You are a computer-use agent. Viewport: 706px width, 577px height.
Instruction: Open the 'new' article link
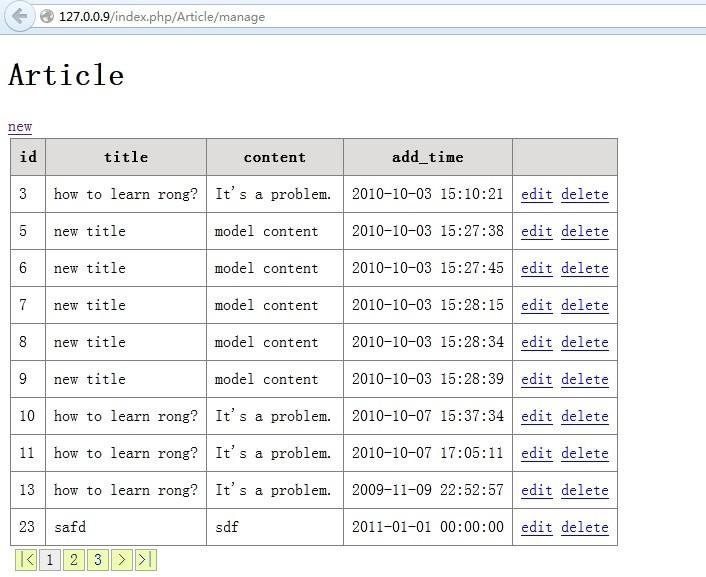[20, 127]
